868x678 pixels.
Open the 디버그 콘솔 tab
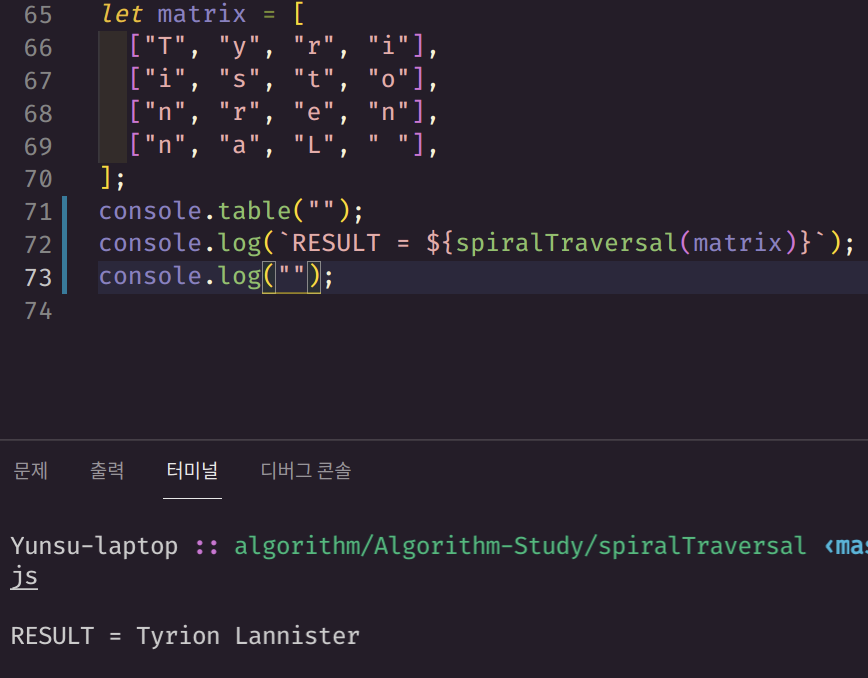point(305,471)
